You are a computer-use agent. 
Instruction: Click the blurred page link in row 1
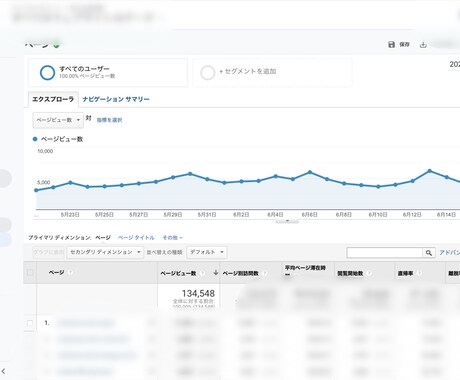point(86,323)
